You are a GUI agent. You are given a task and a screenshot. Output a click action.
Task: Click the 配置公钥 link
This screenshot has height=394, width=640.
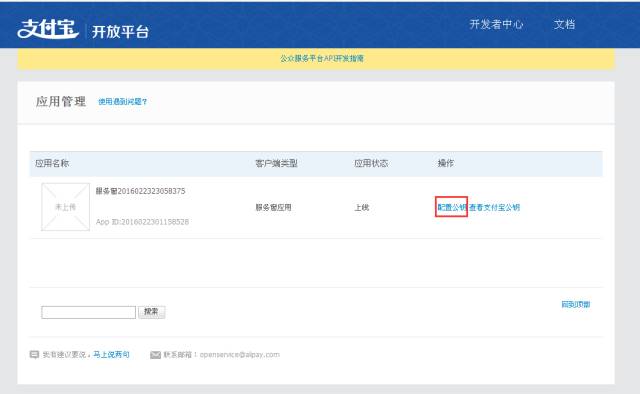[x=451, y=207]
